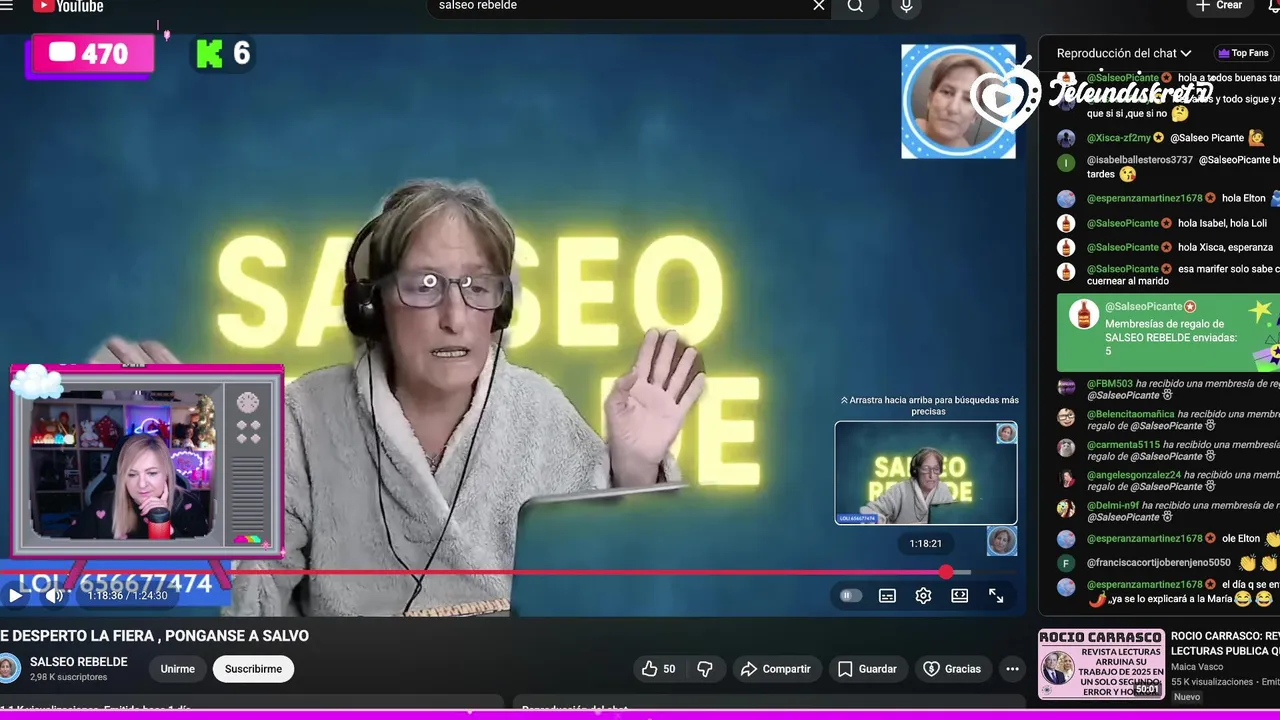Open more actions ellipsis menu
The height and width of the screenshot is (720, 1280).
1012,669
